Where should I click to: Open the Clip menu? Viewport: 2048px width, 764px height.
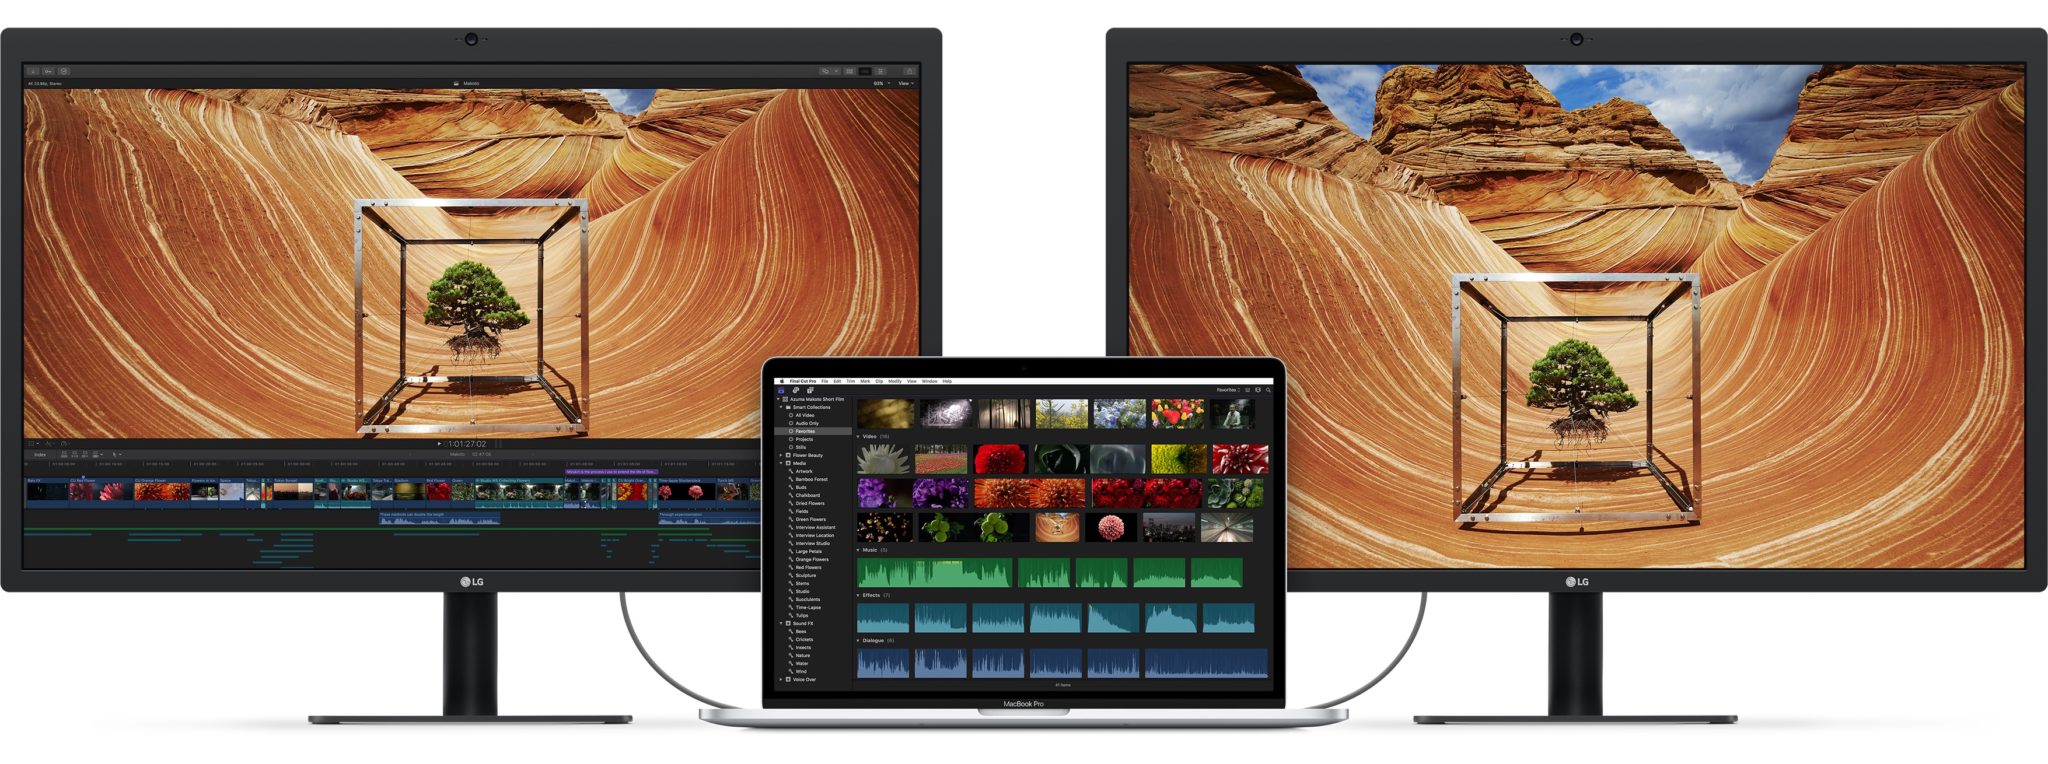[879, 381]
